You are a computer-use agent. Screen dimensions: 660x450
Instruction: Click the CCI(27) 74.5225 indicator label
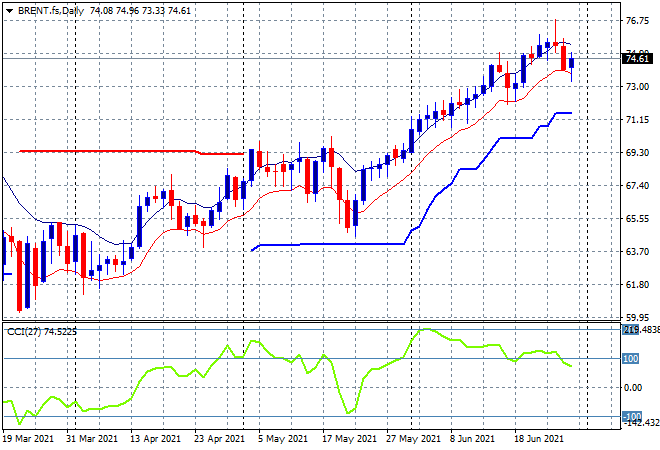42,332
